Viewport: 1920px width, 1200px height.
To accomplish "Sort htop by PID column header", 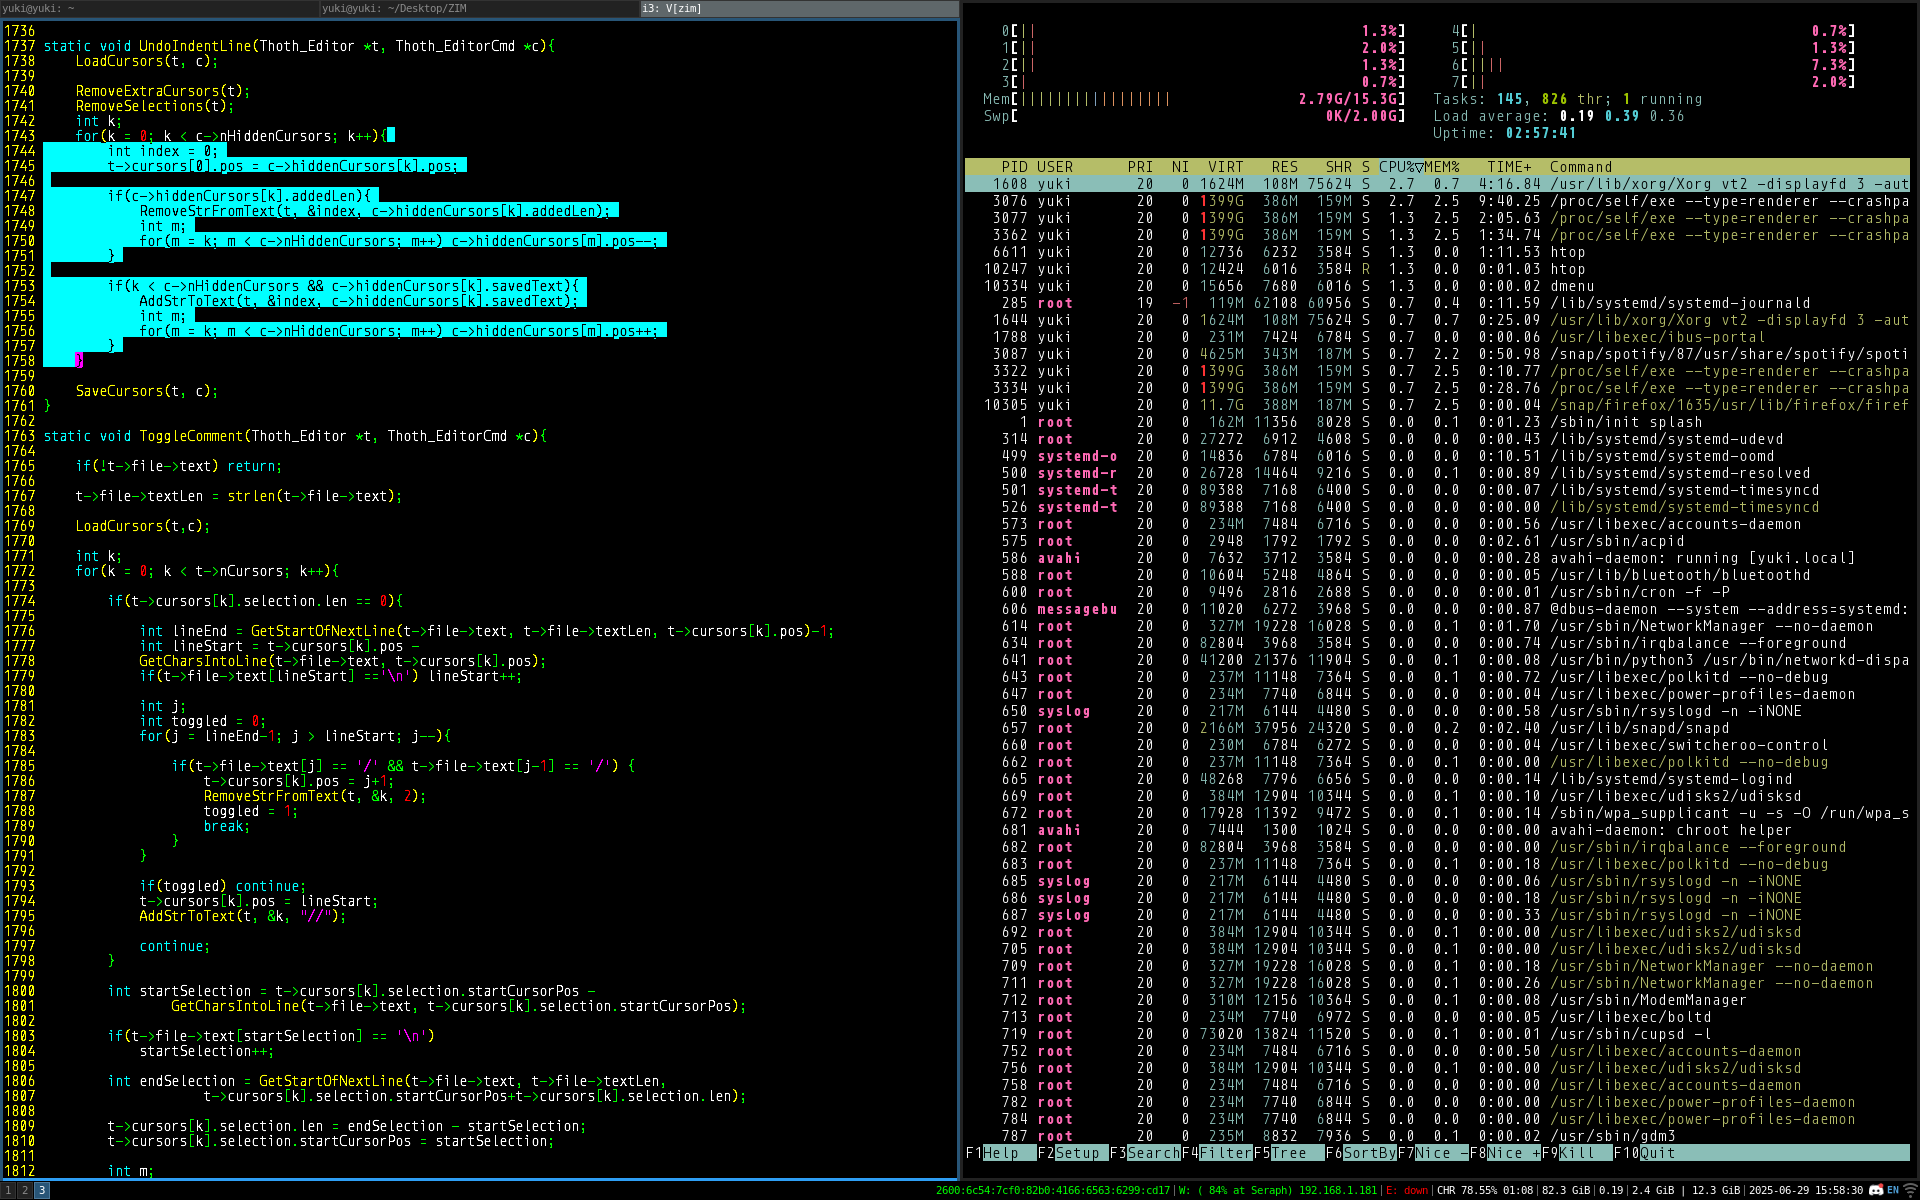I will coord(1014,167).
